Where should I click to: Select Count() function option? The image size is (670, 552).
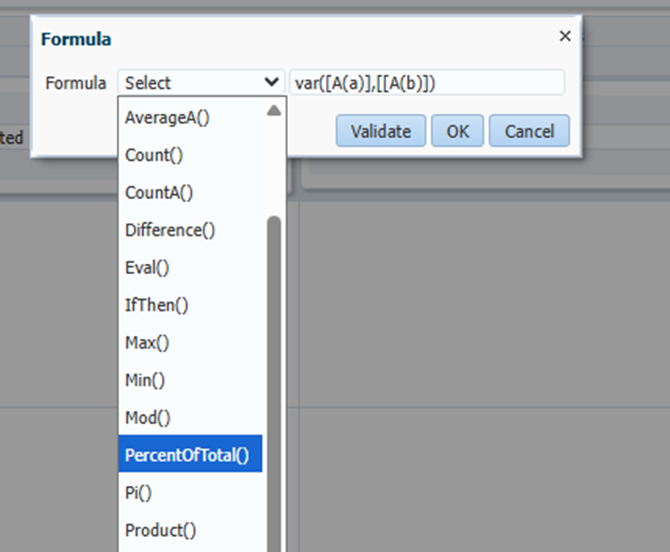click(154, 155)
